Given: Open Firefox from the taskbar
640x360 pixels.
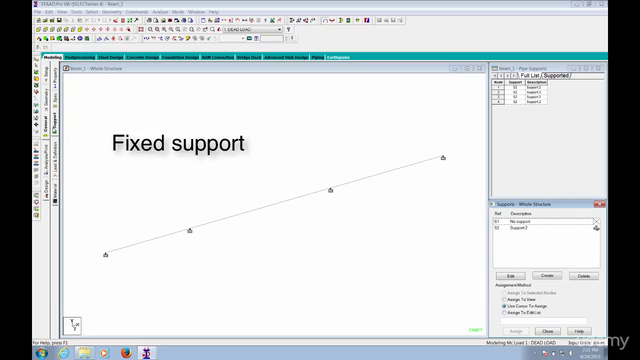Looking at the screenshot, I should [x=127, y=353].
